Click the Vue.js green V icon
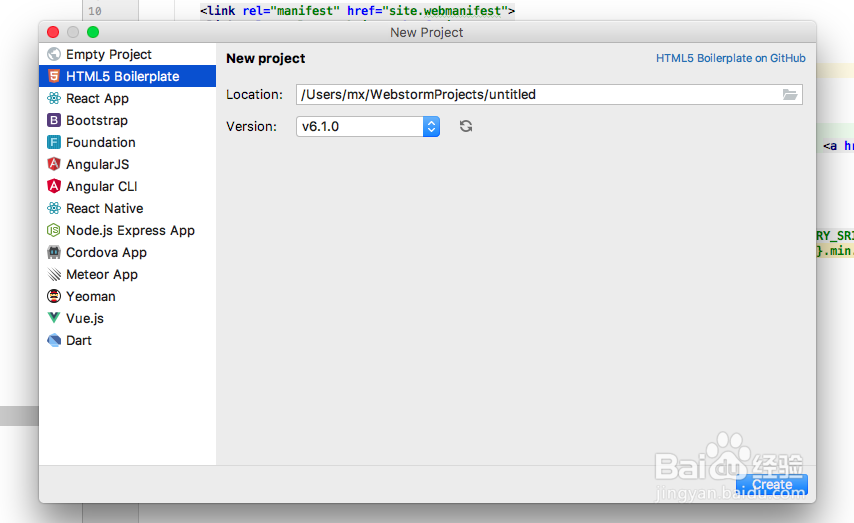The height and width of the screenshot is (523, 854). (x=54, y=318)
